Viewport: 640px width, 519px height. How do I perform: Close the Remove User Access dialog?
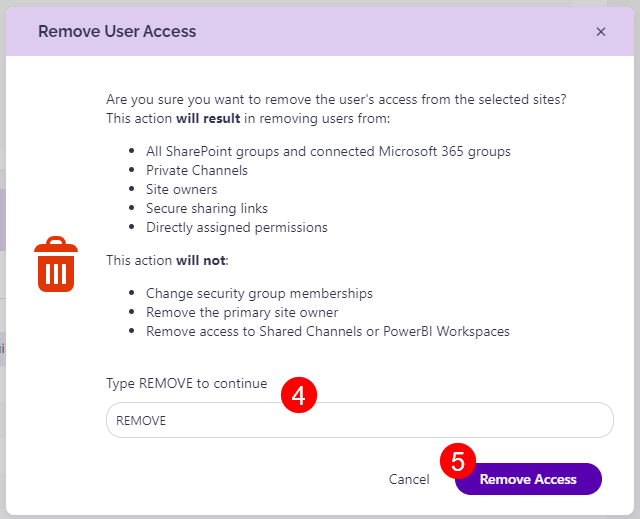pyautogui.click(x=601, y=32)
